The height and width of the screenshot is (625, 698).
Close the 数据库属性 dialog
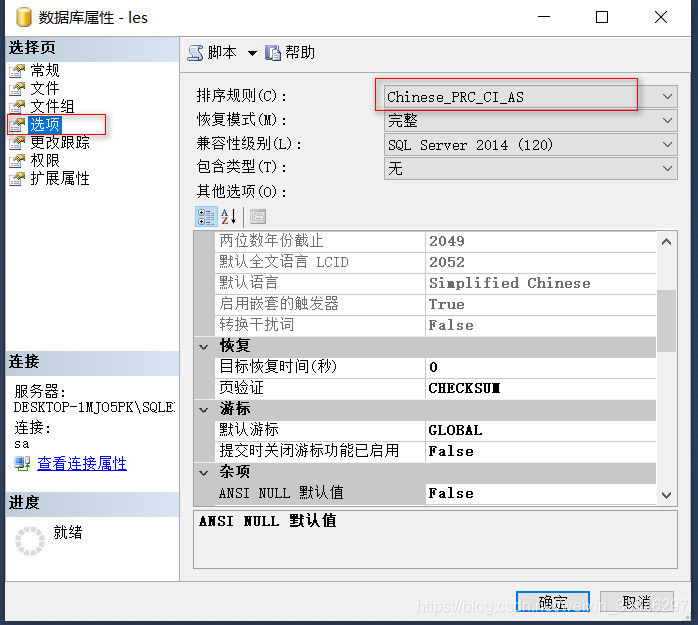(661, 17)
